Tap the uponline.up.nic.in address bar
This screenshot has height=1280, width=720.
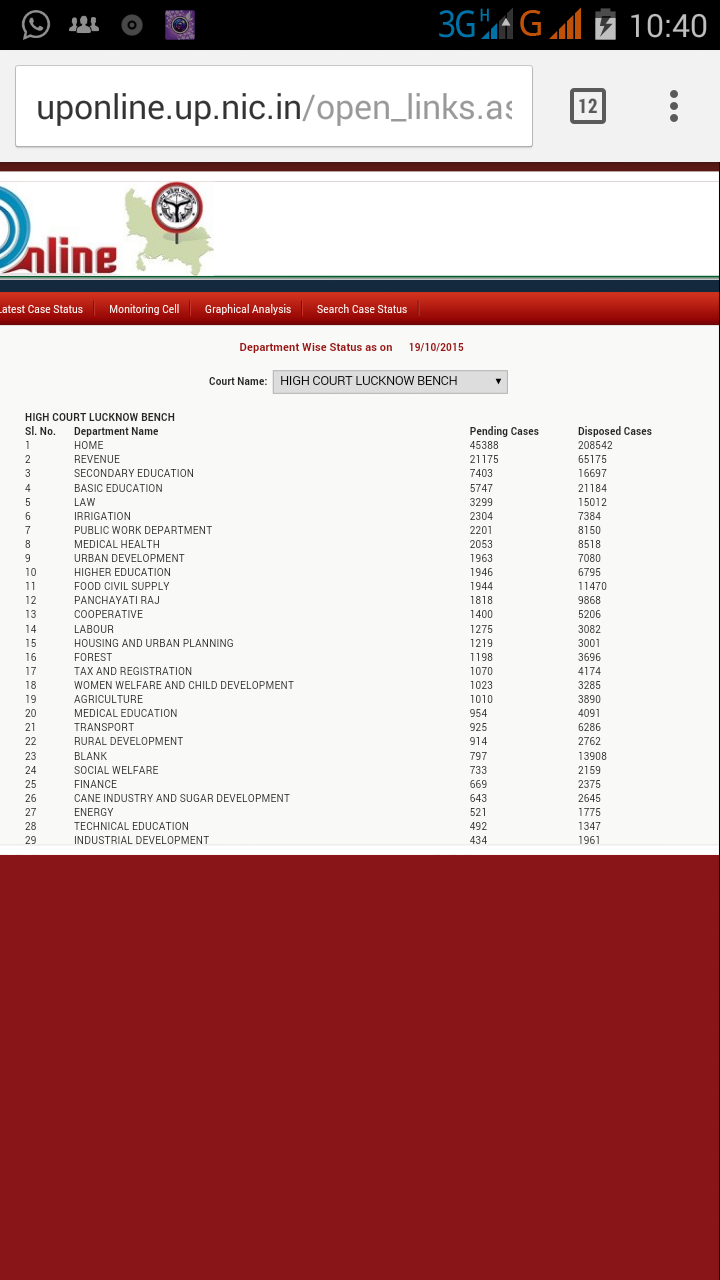274,107
